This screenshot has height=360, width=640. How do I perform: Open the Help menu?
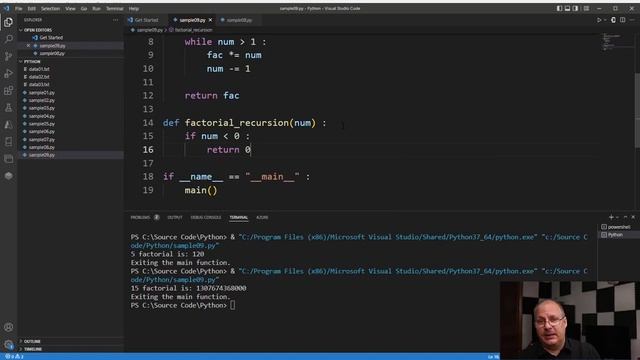pos(134,8)
